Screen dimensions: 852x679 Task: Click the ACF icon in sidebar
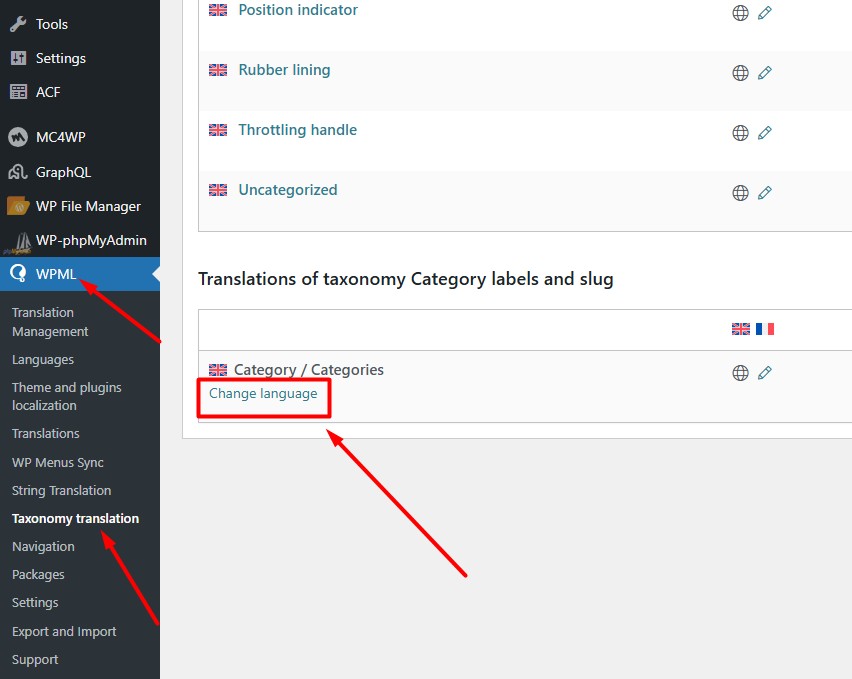pyautogui.click(x=18, y=92)
